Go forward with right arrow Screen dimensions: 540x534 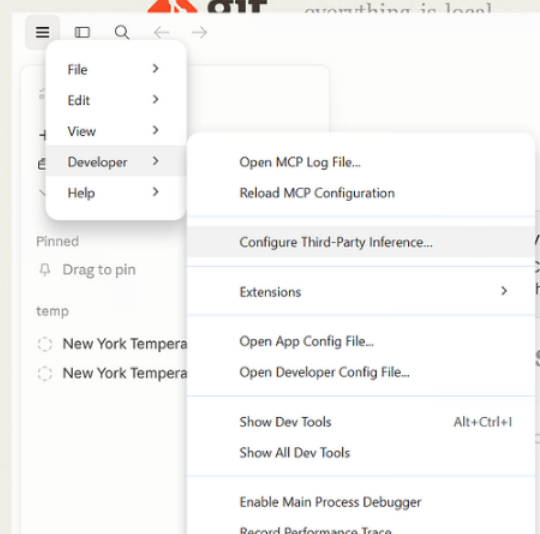(x=199, y=33)
